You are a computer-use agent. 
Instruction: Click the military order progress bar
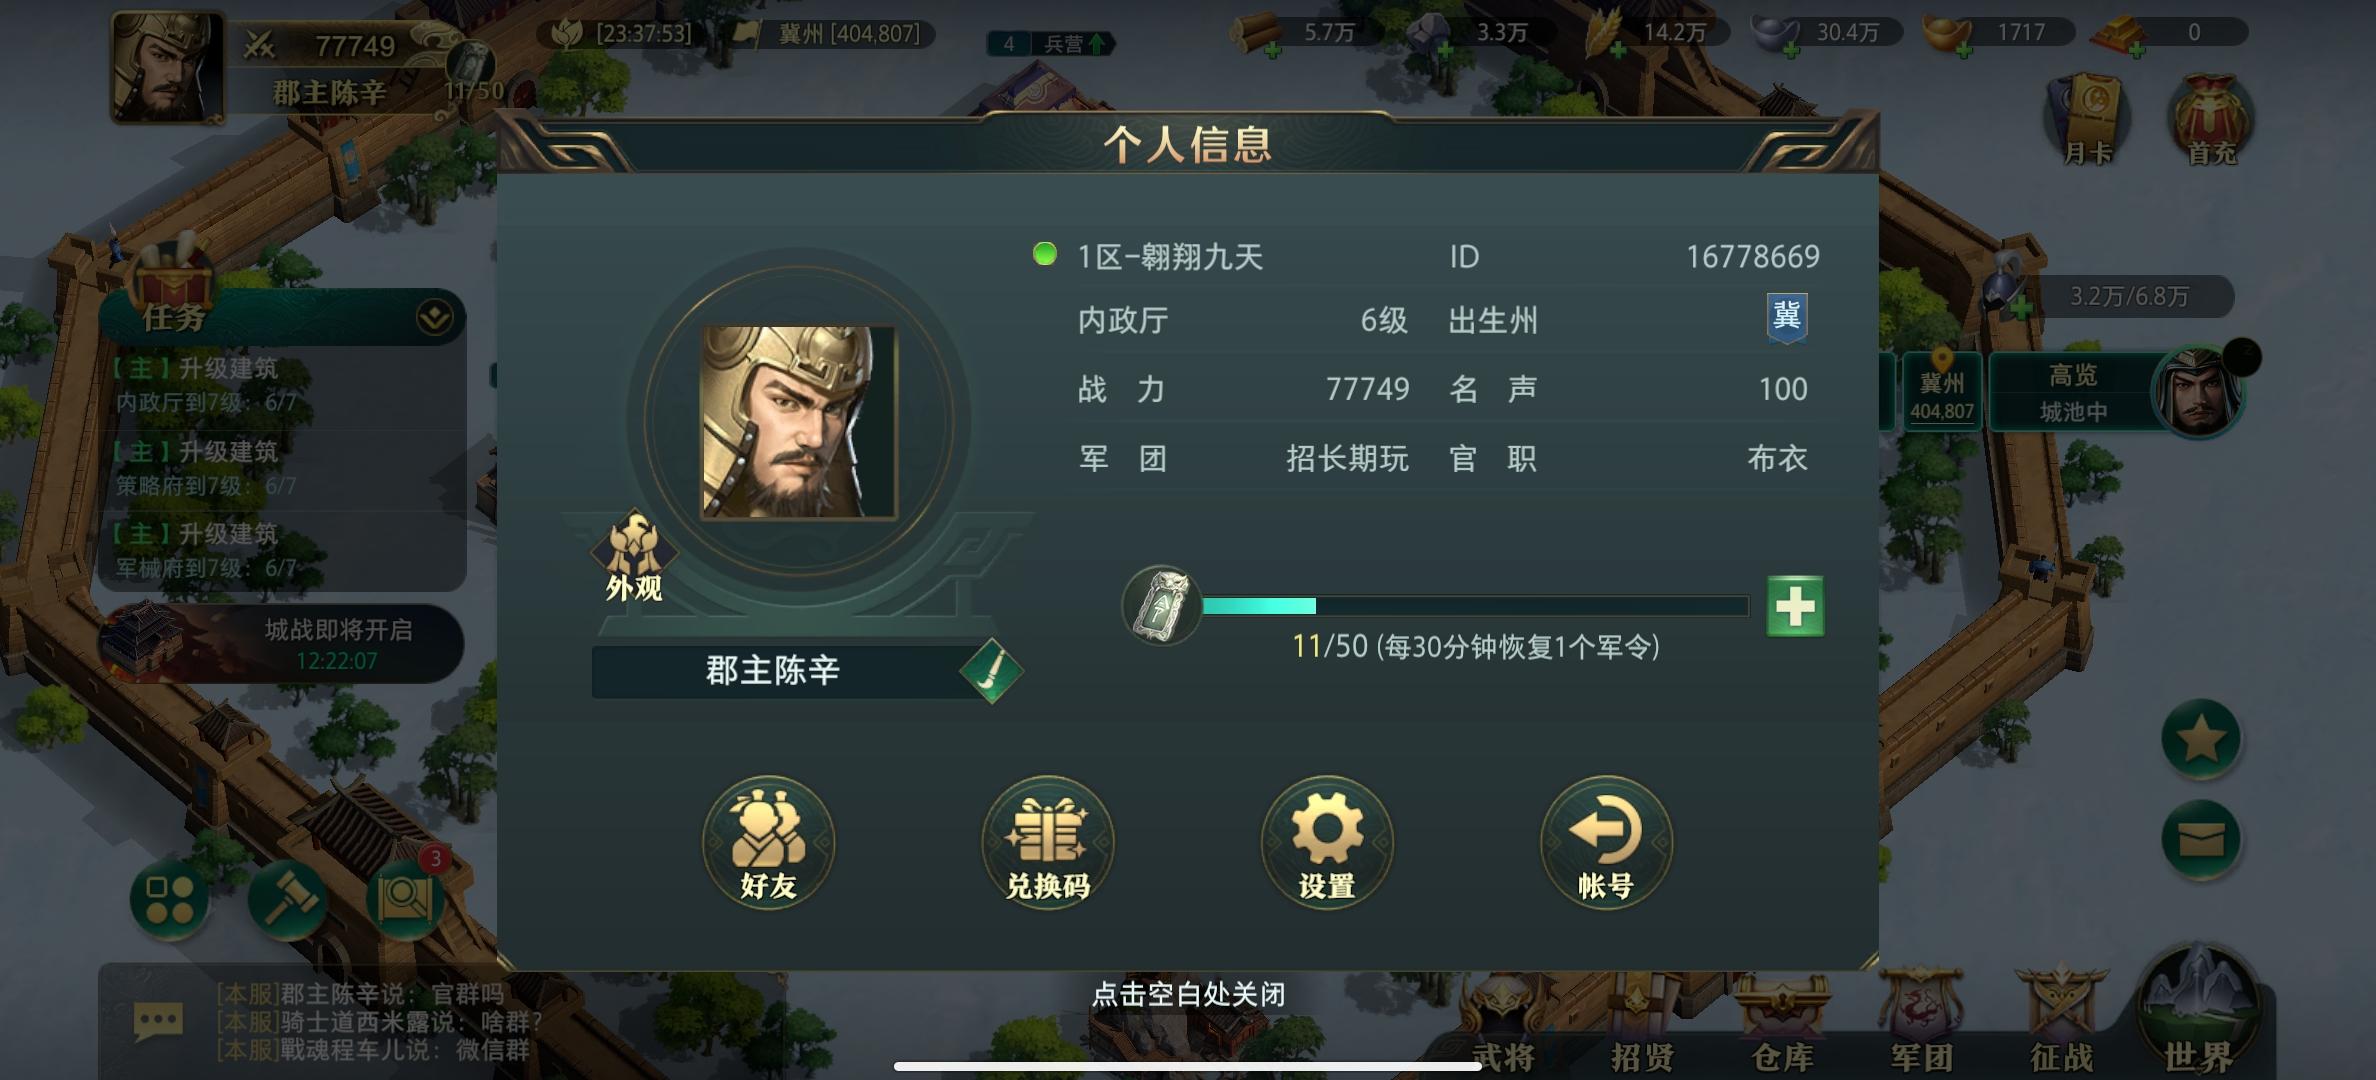(1475, 606)
